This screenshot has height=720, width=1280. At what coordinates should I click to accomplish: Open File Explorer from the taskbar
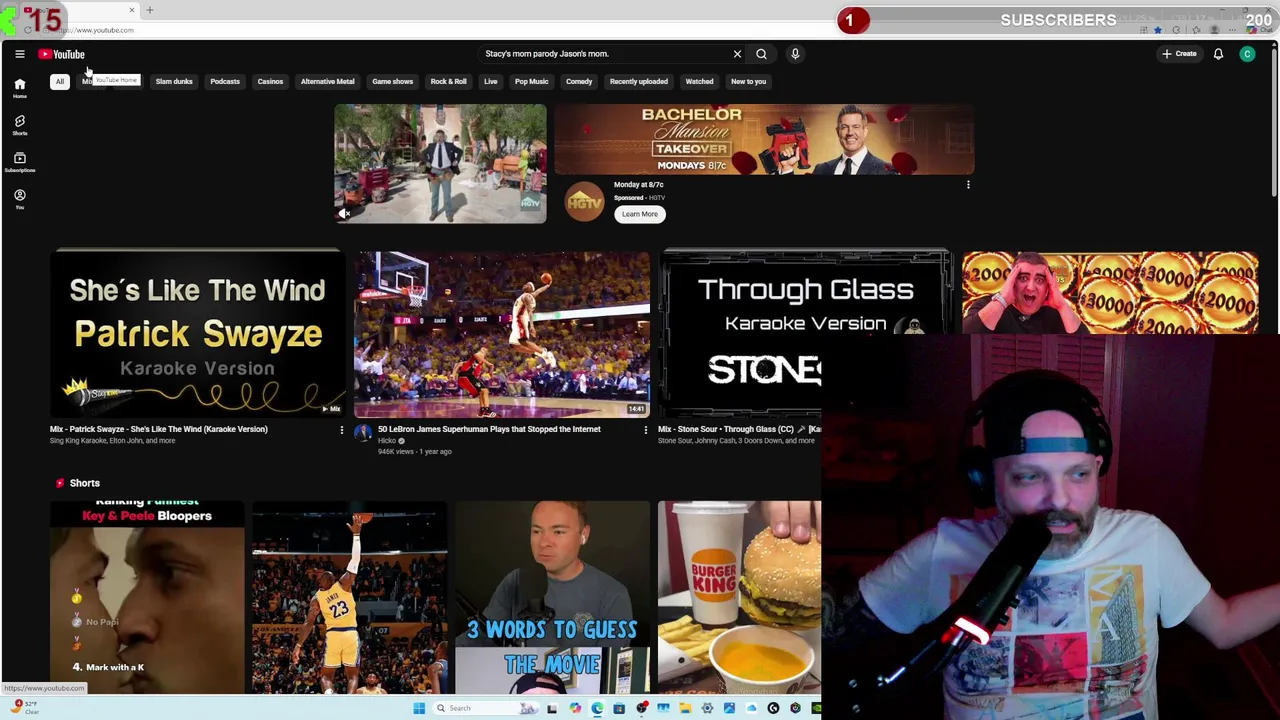pos(685,708)
